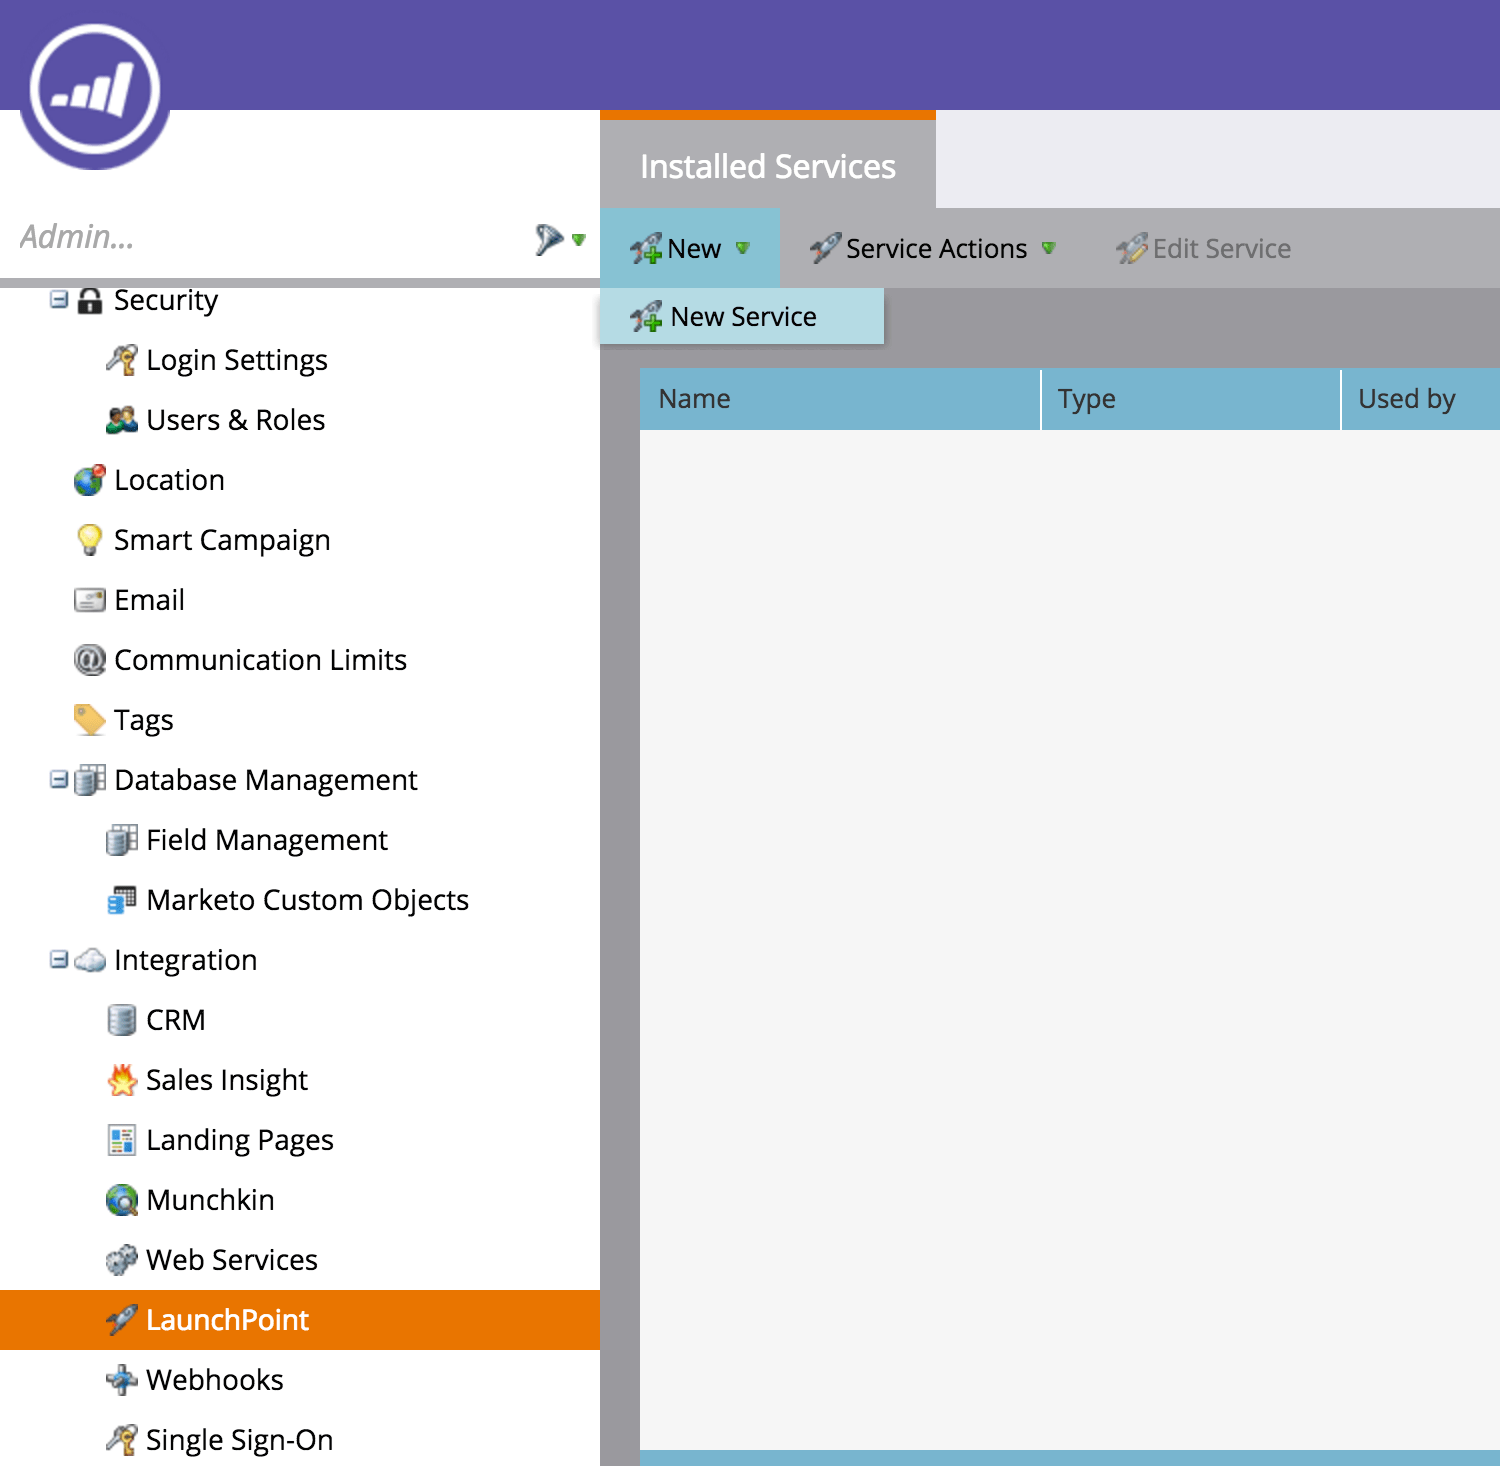The image size is (1500, 1466).
Task: Collapse the Security tree node
Action: click(x=59, y=299)
